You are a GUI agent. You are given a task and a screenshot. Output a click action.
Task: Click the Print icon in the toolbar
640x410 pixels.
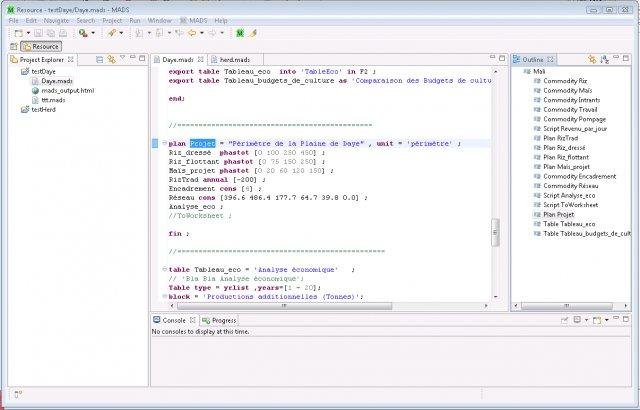tap(63, 33)
